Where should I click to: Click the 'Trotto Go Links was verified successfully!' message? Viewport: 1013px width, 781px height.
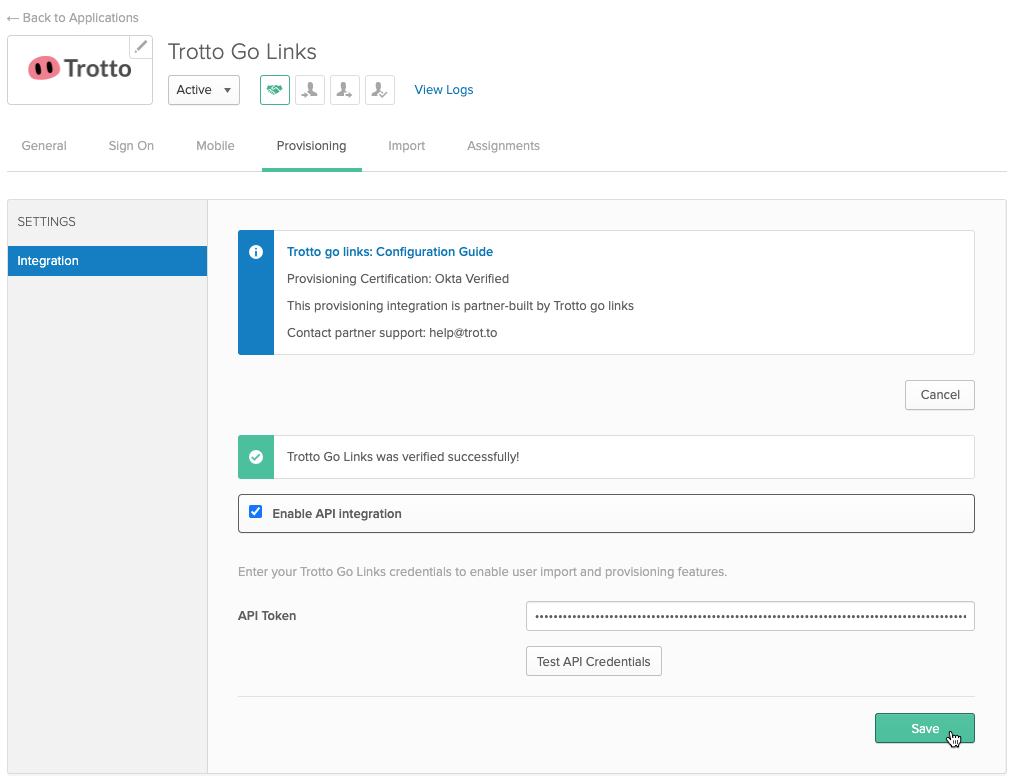pyautogui.click(x=403, y=457)
